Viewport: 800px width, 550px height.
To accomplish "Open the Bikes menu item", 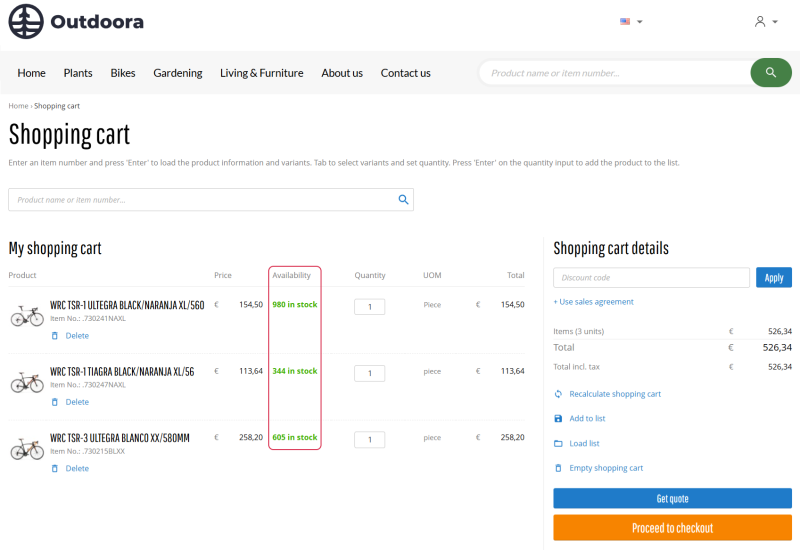I will (x=123, y=73).
